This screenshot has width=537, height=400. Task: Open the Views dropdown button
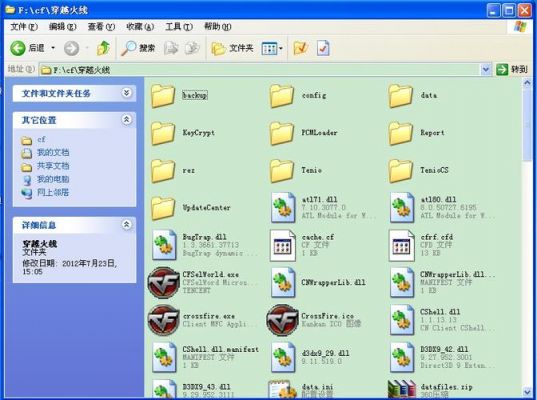[x=272, y=48]
